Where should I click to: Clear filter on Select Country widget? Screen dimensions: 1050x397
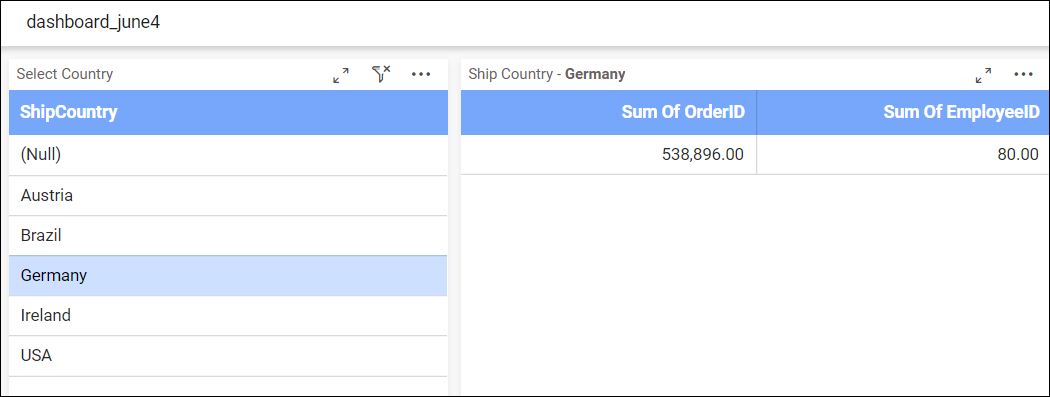pyautogui.click(x=381, y=74)
